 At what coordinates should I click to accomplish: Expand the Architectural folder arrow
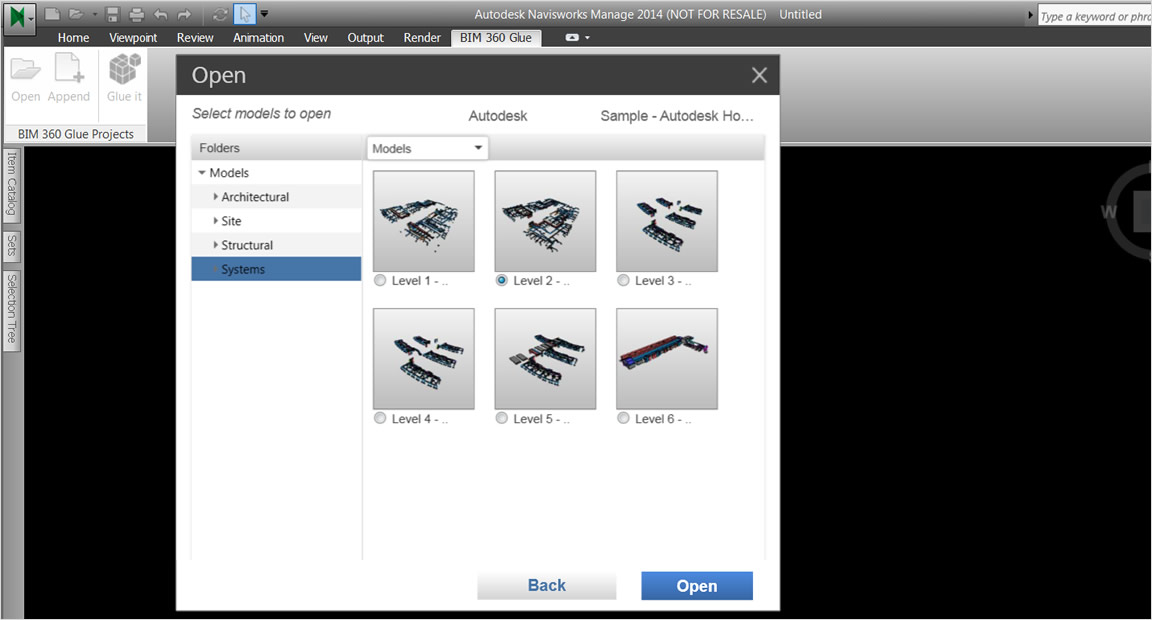[215, 196]
